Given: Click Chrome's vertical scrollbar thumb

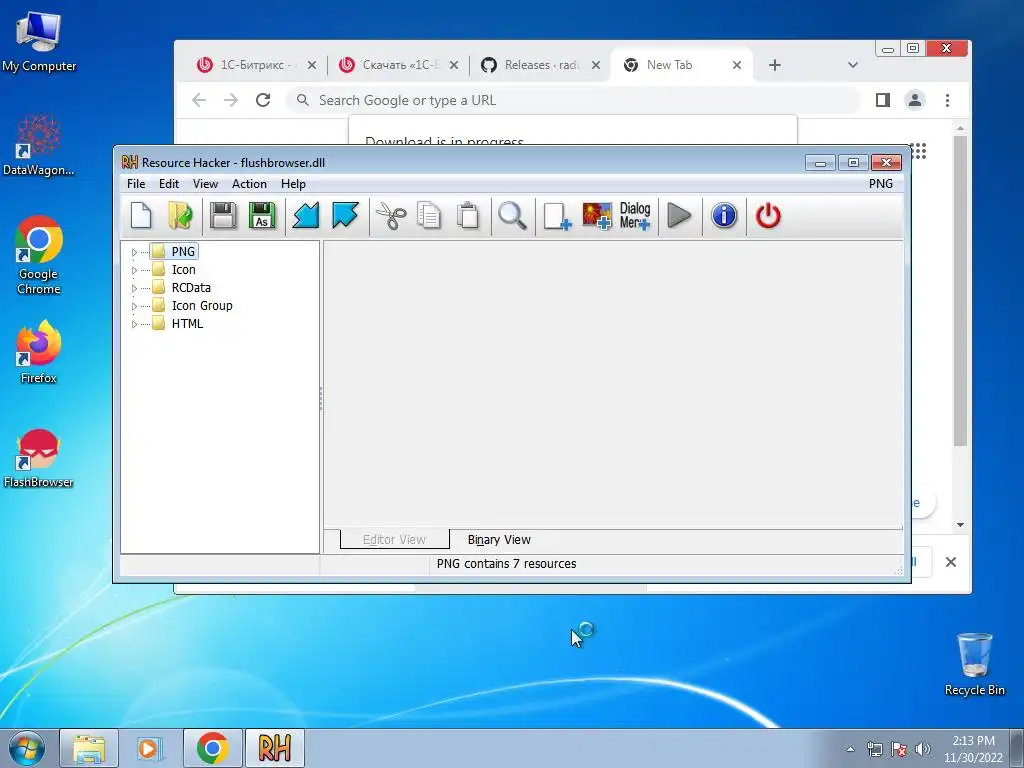Looking at the screenshot, I should 960,291.
